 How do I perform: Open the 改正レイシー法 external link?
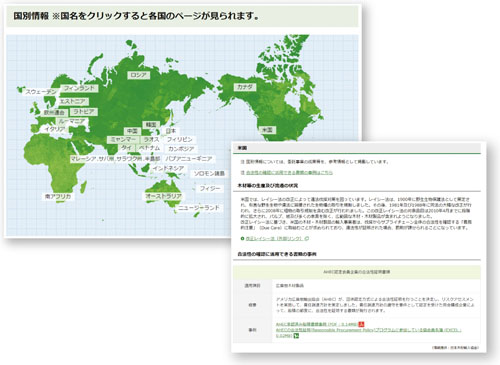(273, 238)
